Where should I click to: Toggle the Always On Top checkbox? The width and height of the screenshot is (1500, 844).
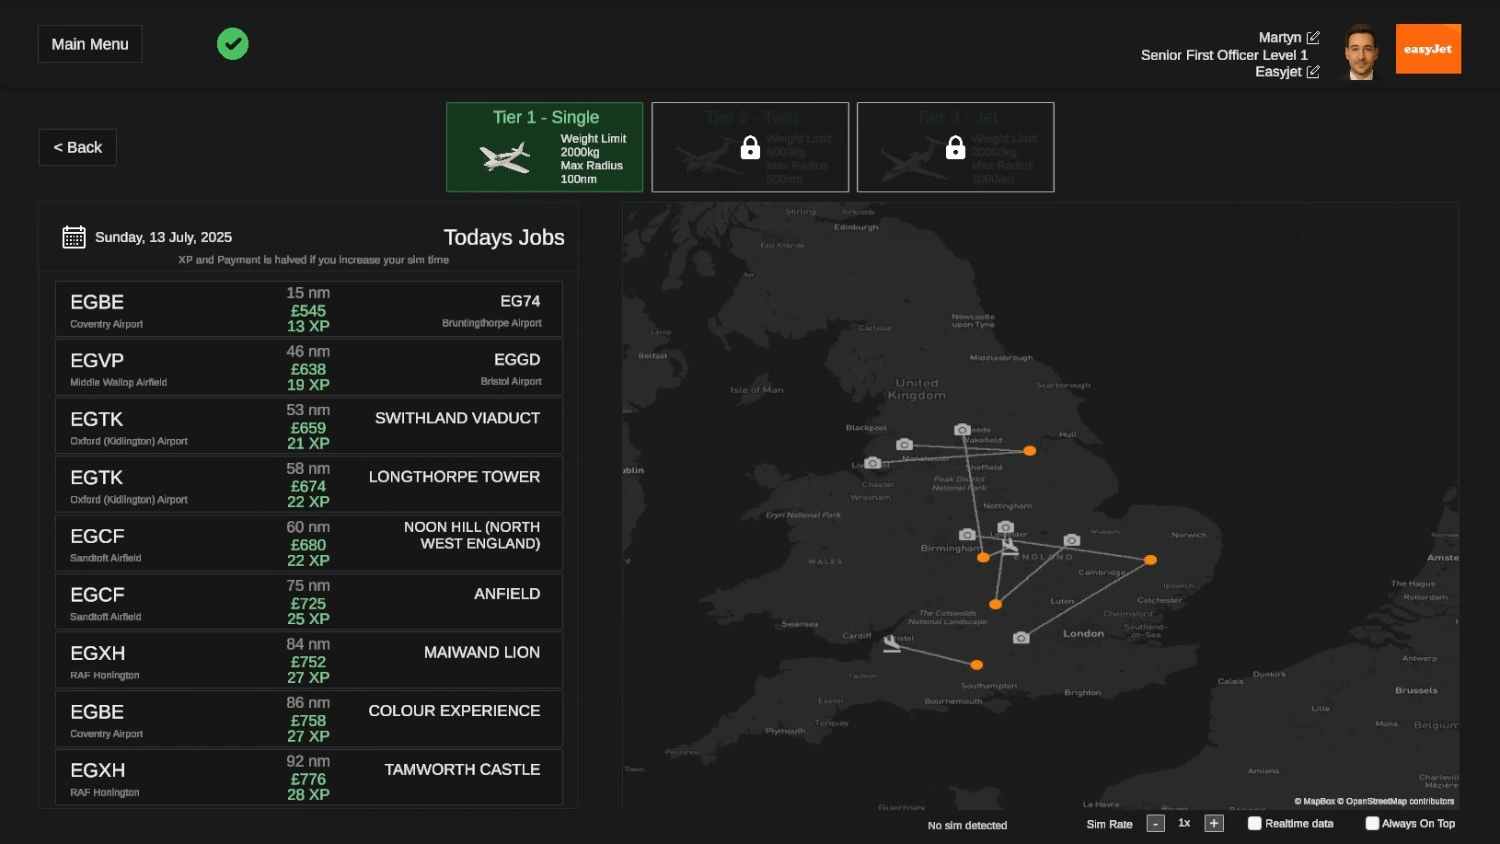(1372, 824)
